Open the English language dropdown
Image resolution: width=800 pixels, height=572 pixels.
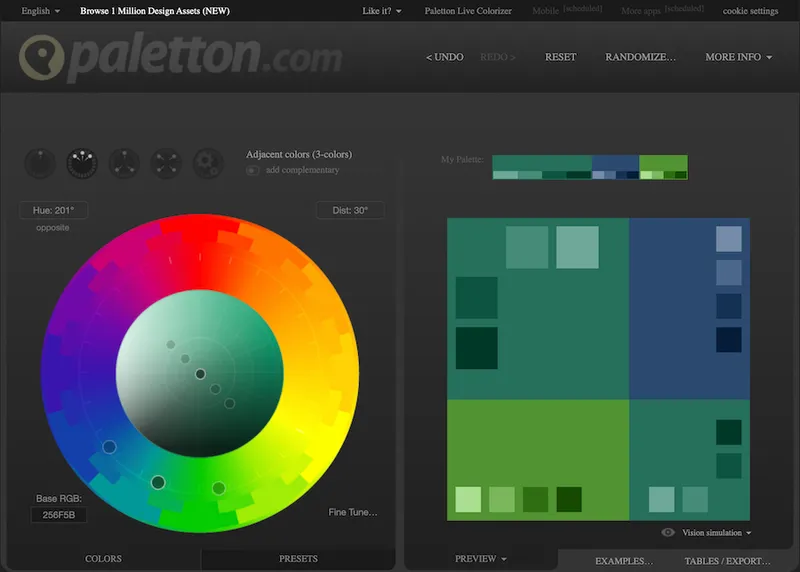pyautogui.click(x=41, y=11)
